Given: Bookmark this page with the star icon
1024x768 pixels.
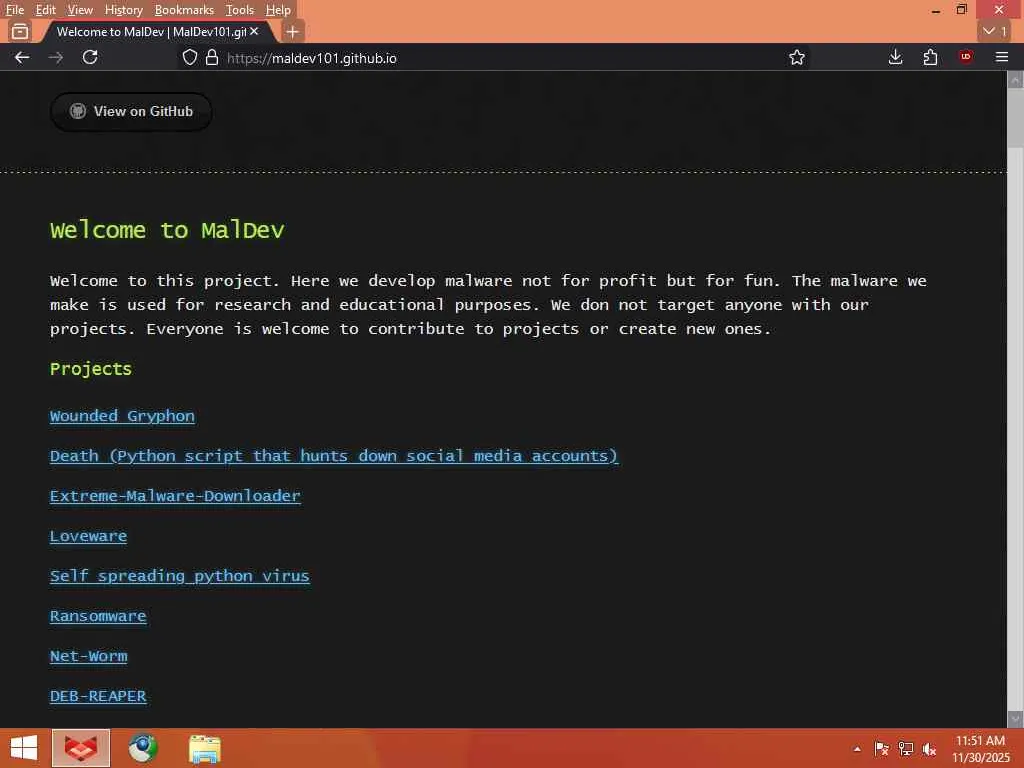Looking at the screenshot, I should coord(797,57).
